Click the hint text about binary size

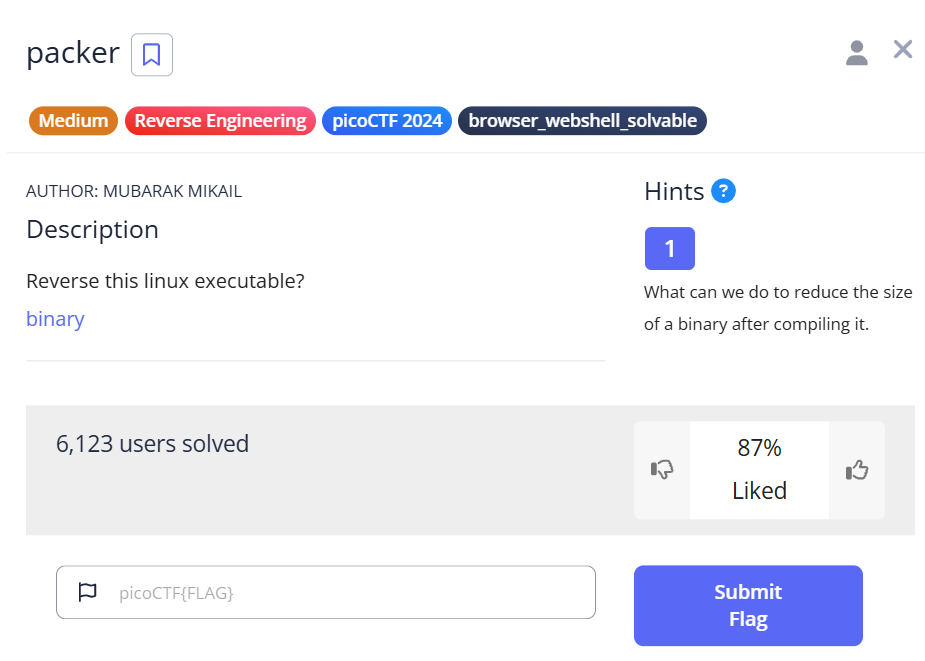click(x=778, y=308)
